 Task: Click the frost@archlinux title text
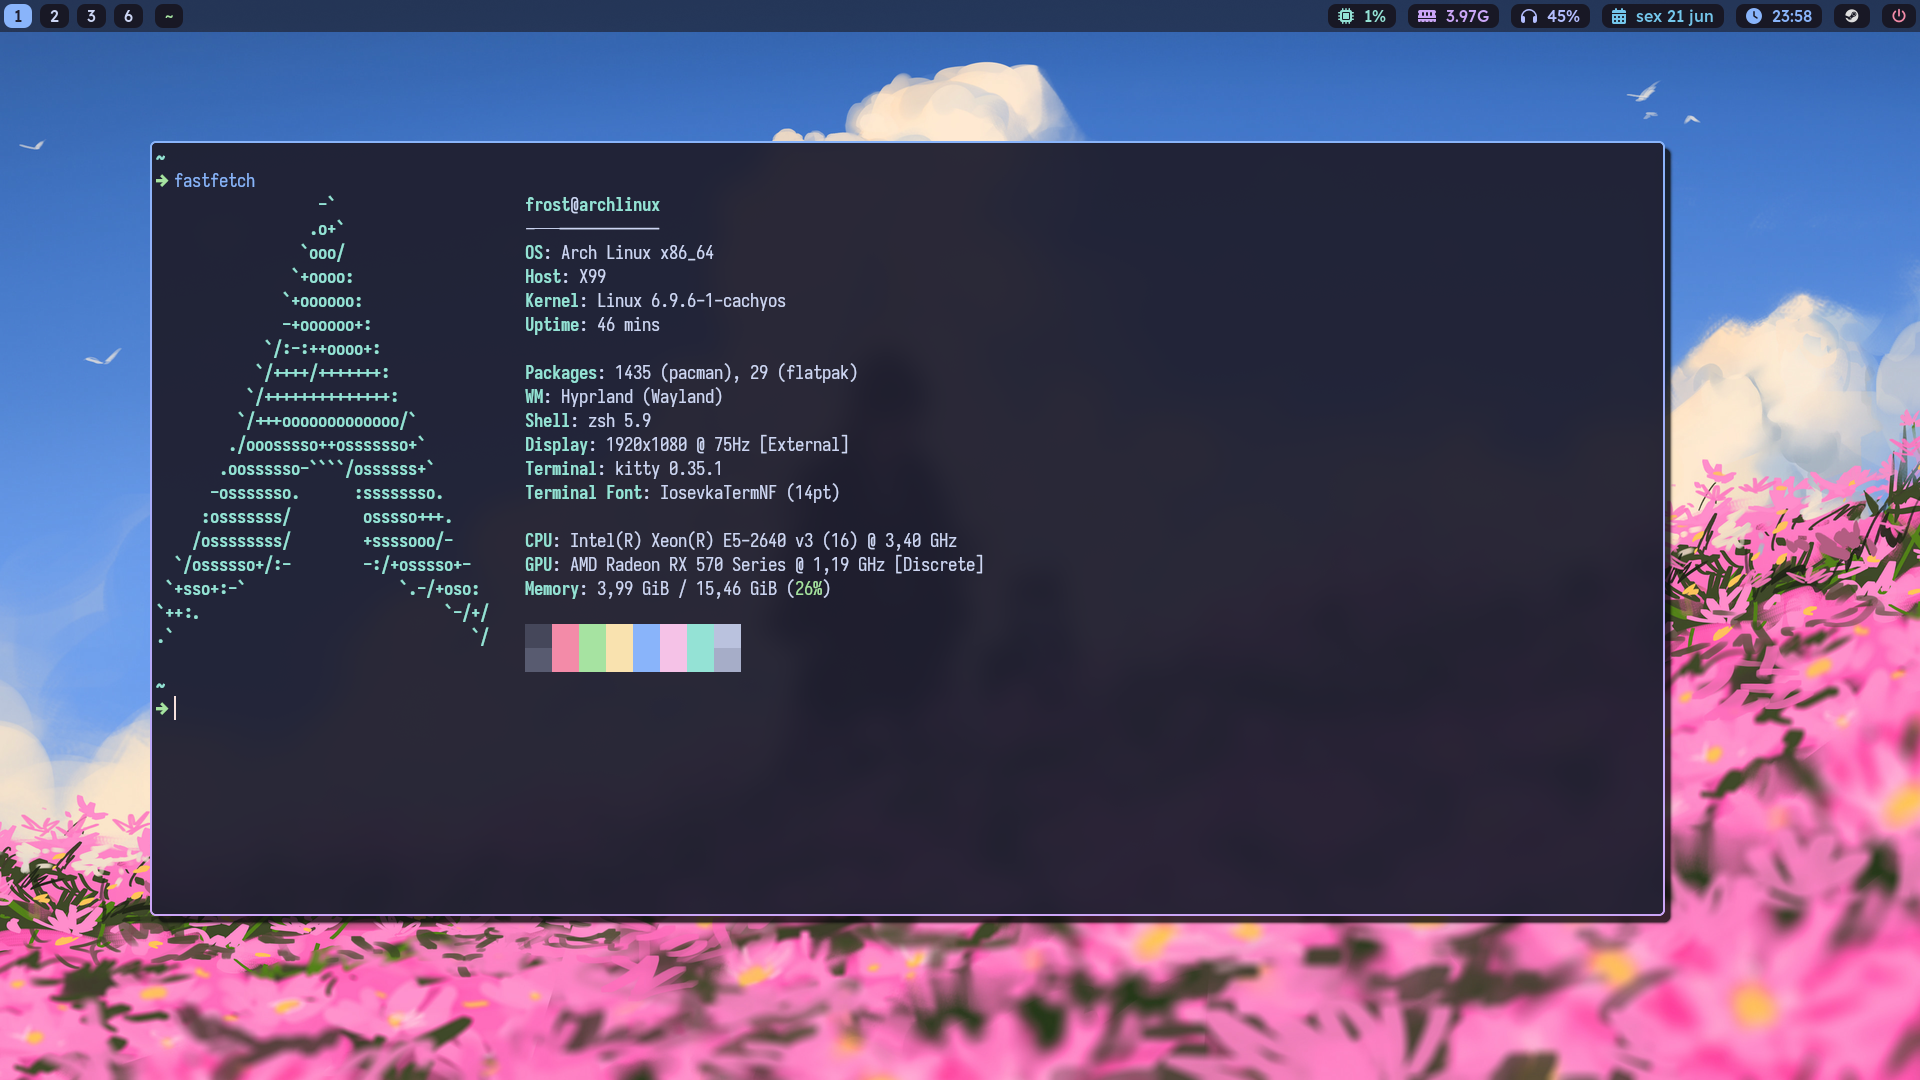(x=592, y=205)
